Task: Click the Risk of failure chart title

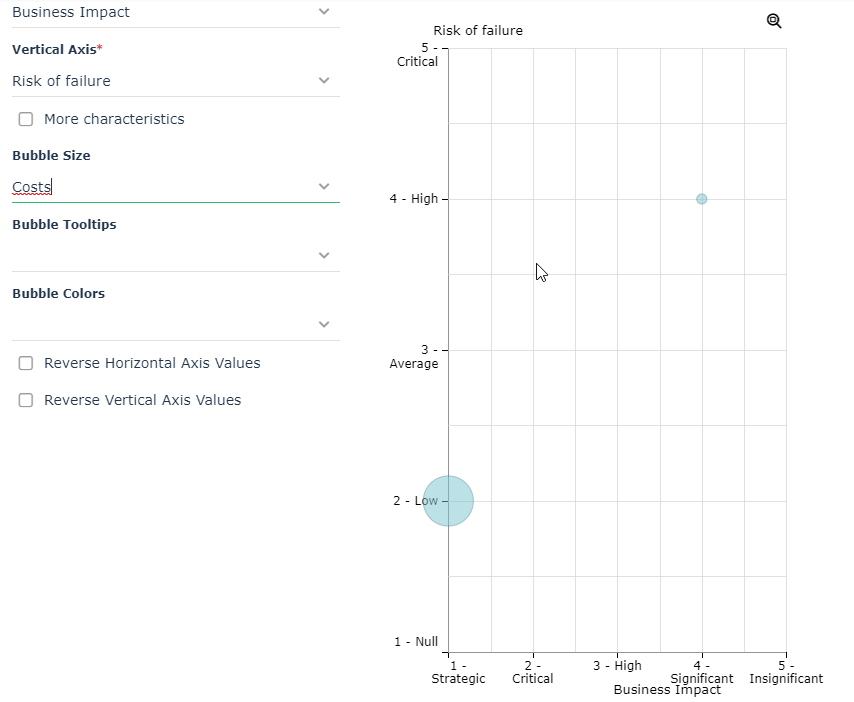Action: (x=478, y=31)
